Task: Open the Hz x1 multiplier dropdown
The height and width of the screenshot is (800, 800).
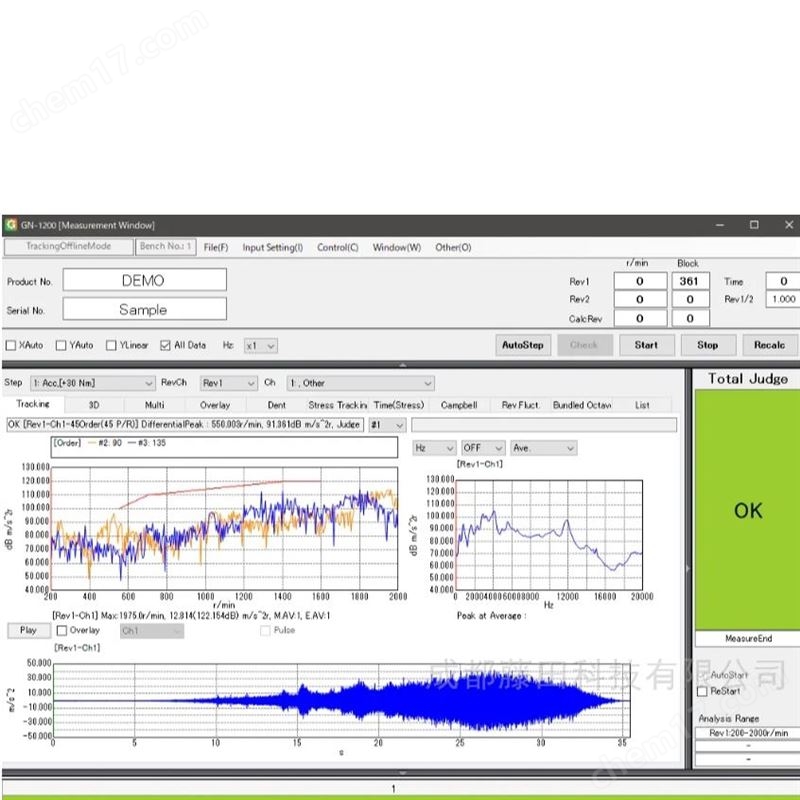Action: [261, 346]
